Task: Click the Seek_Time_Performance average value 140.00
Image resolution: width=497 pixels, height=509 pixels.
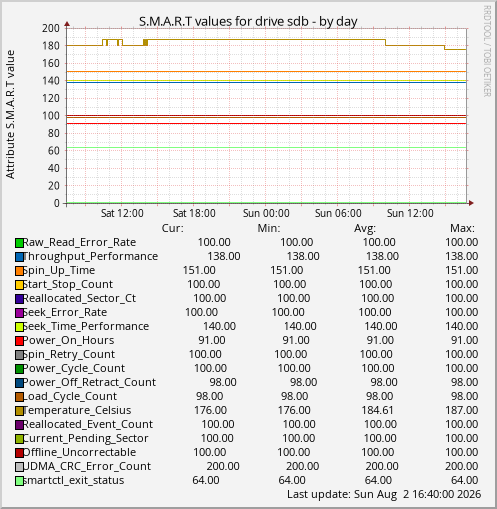Action: click(381, 326)
